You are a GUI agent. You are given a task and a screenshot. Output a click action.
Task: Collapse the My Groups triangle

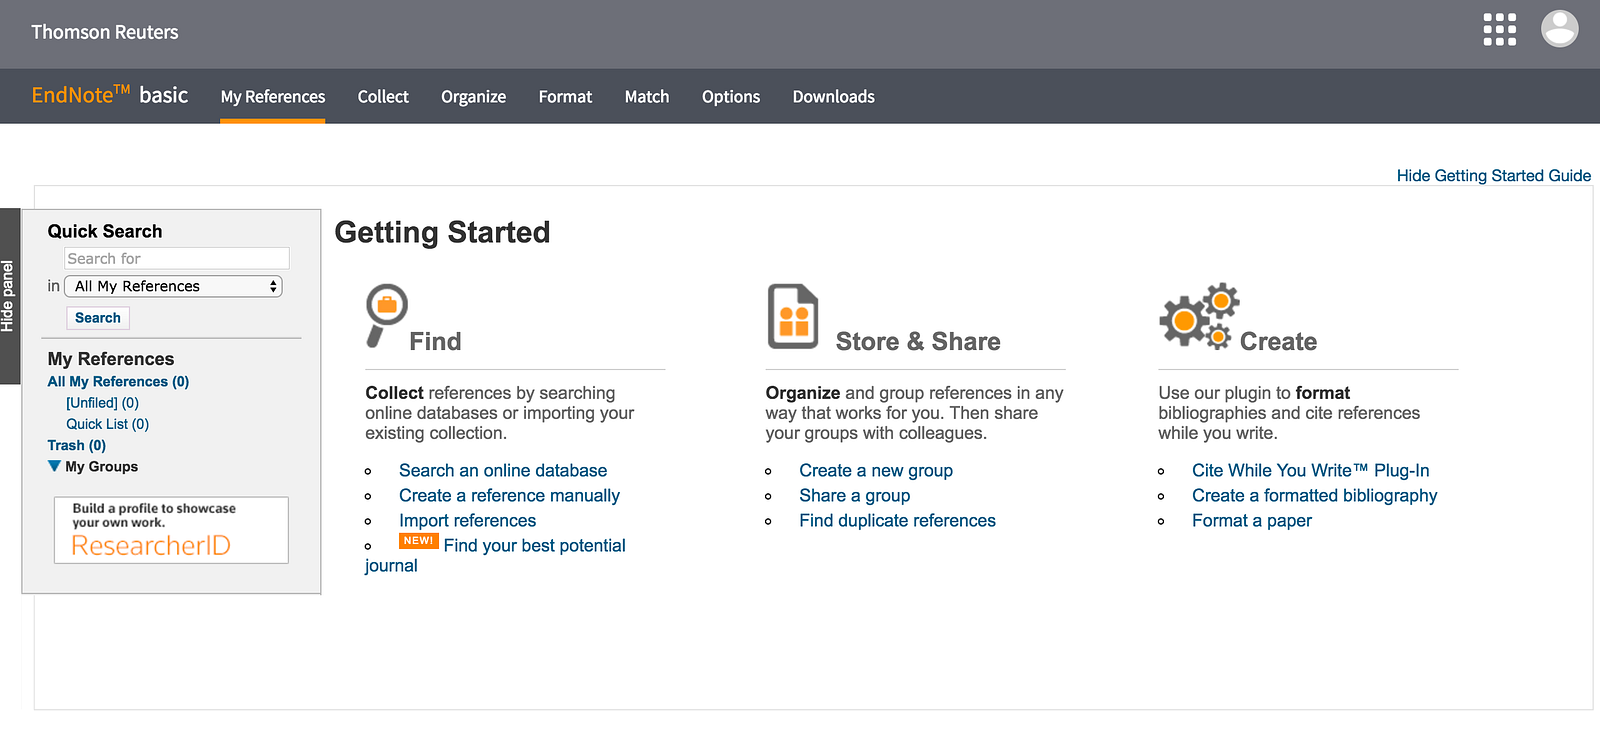(54, 466)
